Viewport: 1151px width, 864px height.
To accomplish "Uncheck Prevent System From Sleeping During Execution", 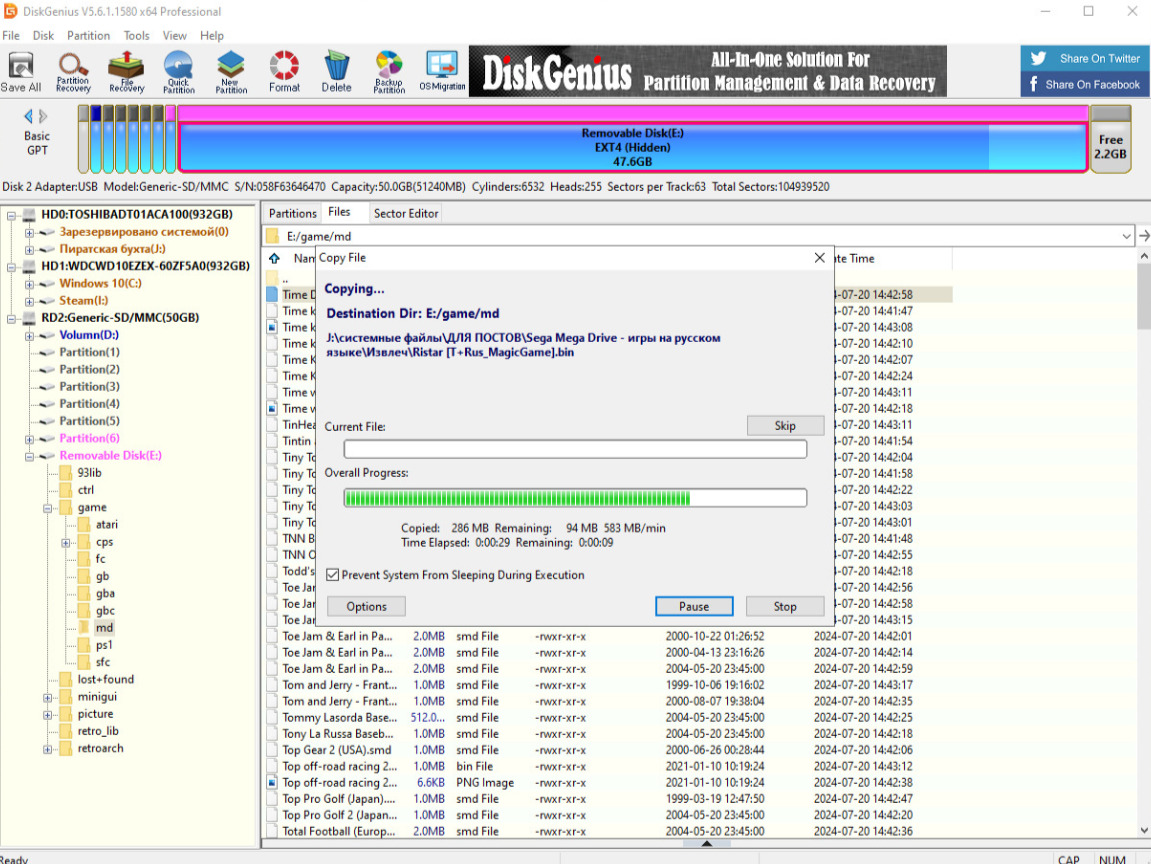I will point(334,575).
